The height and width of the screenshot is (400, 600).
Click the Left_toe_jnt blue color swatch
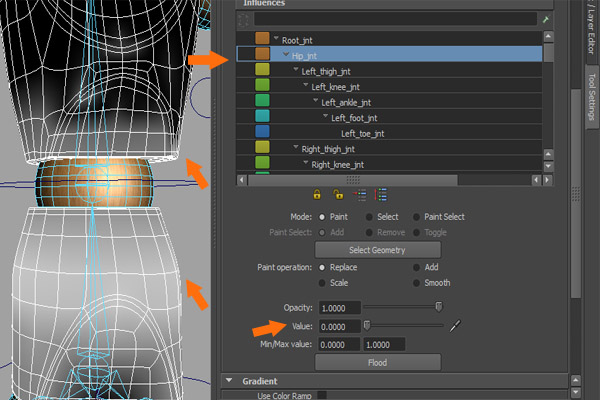(x=262, y=132)
